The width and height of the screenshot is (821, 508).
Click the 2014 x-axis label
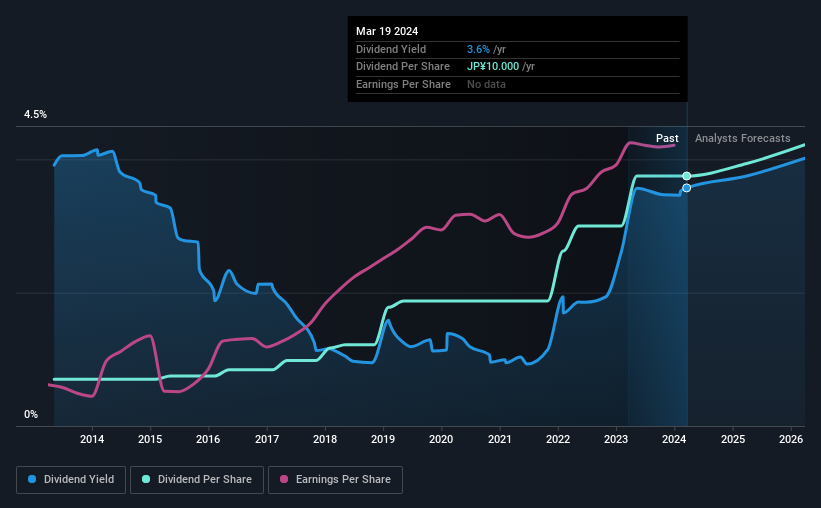[x=92, y=439]
